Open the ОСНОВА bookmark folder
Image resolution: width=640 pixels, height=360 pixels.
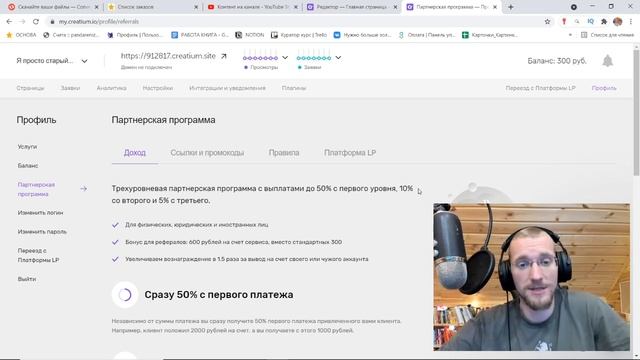[x=22, y=35]
